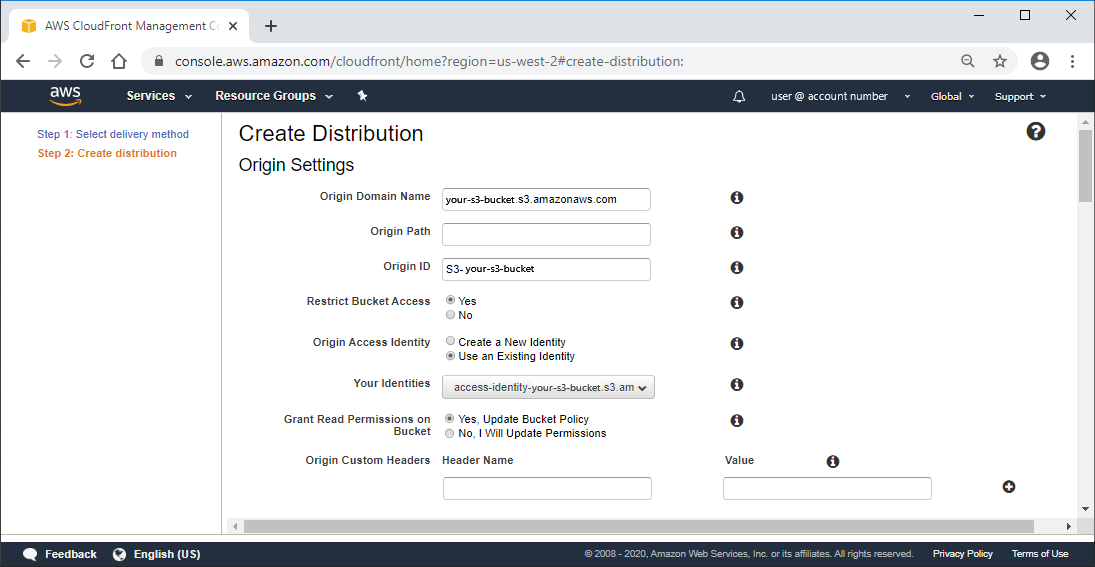The width and height of the screenshot is (1095, 567).
Task: Open the zoom magnifier in address bar
Action: tap(967, 61)
